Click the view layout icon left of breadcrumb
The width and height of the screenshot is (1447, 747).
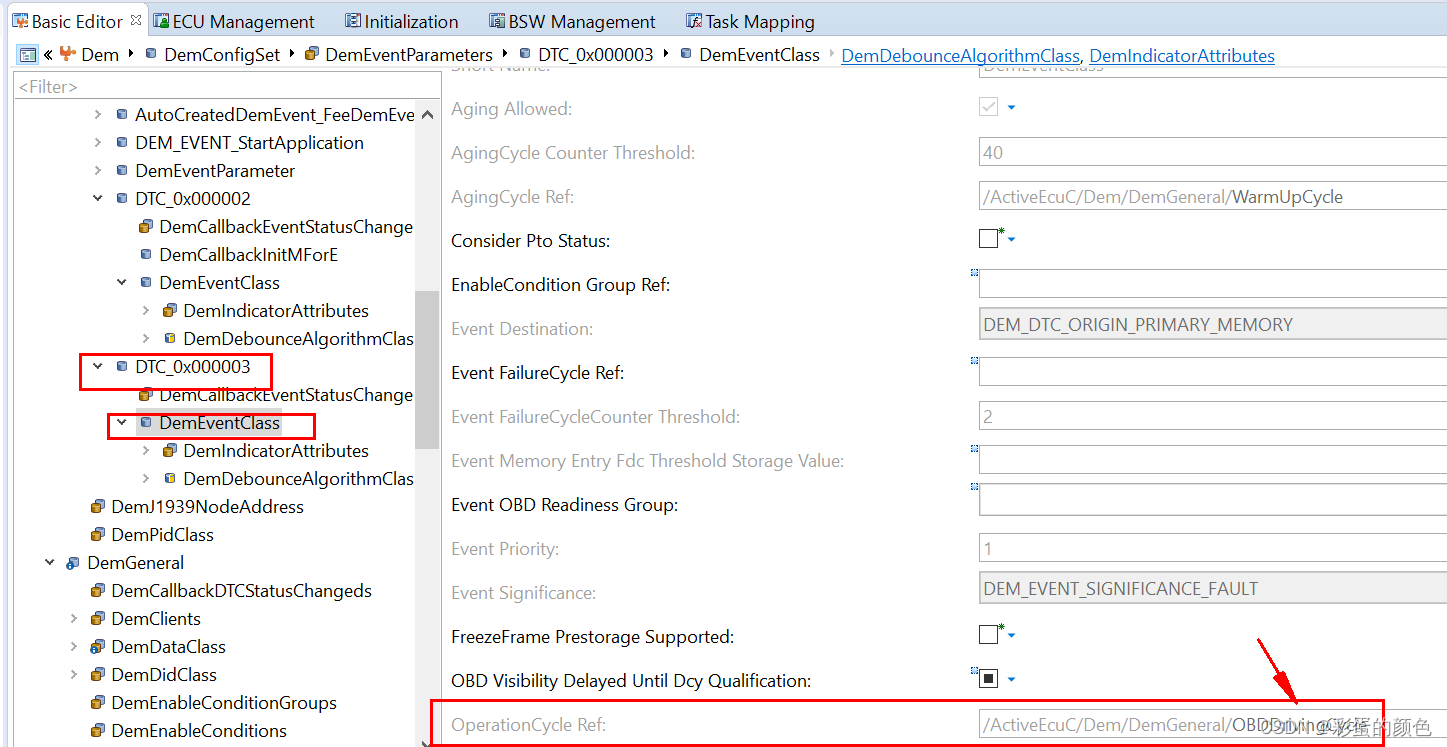[x=28, y=55]
